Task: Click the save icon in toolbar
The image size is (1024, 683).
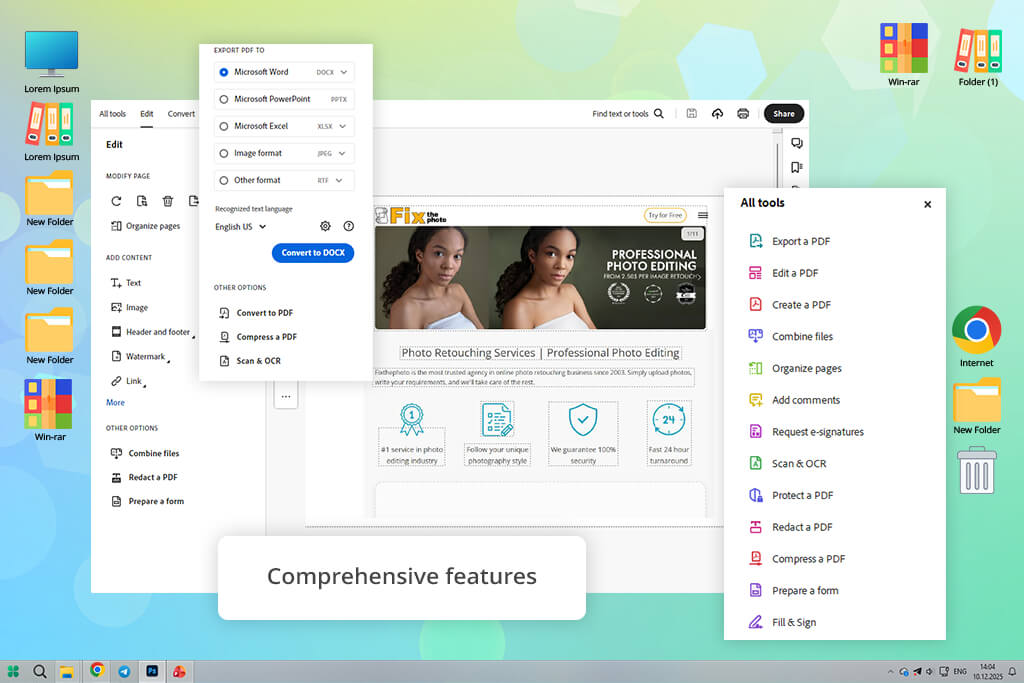Action: [x=692, y=114]
